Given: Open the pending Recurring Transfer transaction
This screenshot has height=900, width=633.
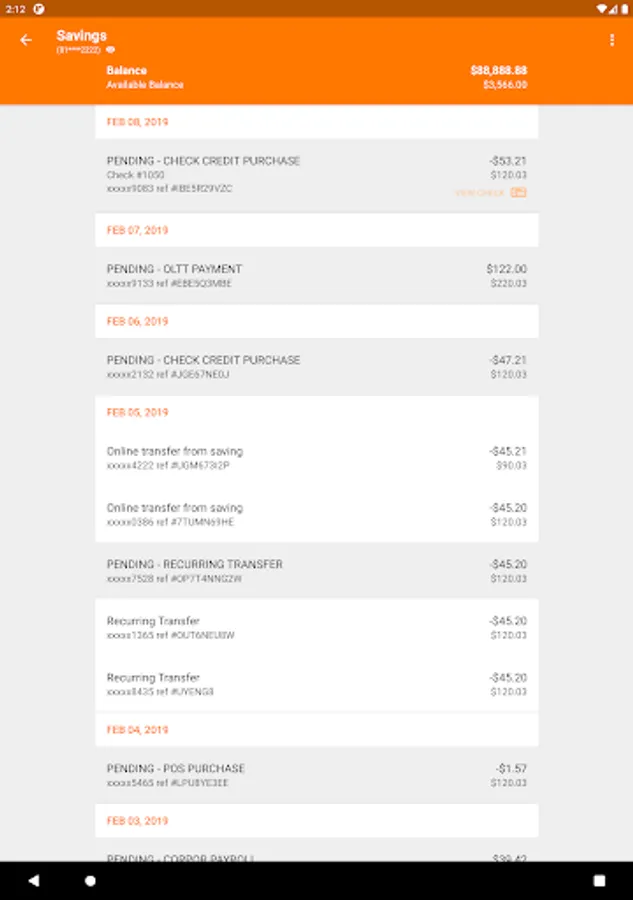Looking at the screenshot, I should click(316, 571).
